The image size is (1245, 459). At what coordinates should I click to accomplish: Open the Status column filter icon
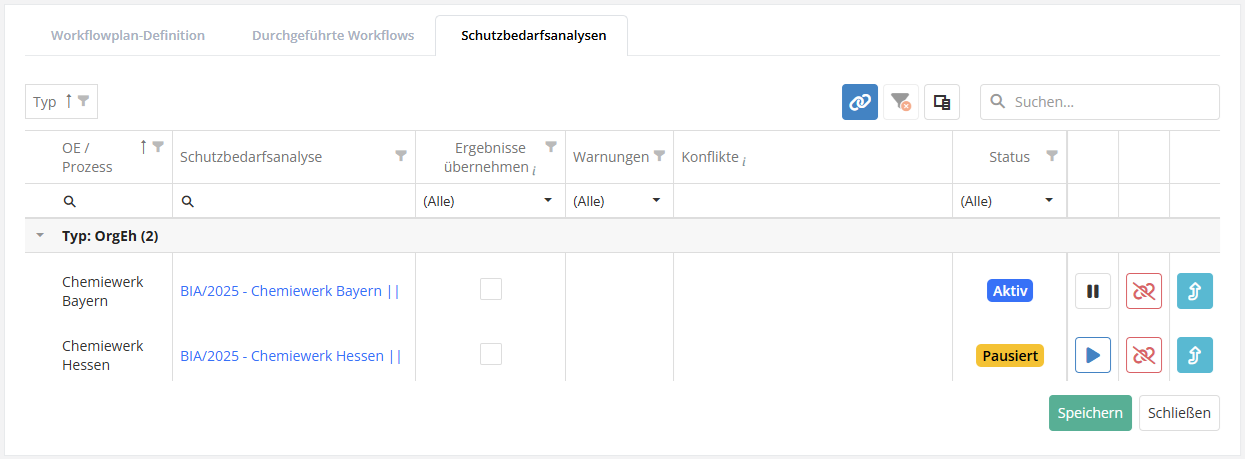[1051, 156]
